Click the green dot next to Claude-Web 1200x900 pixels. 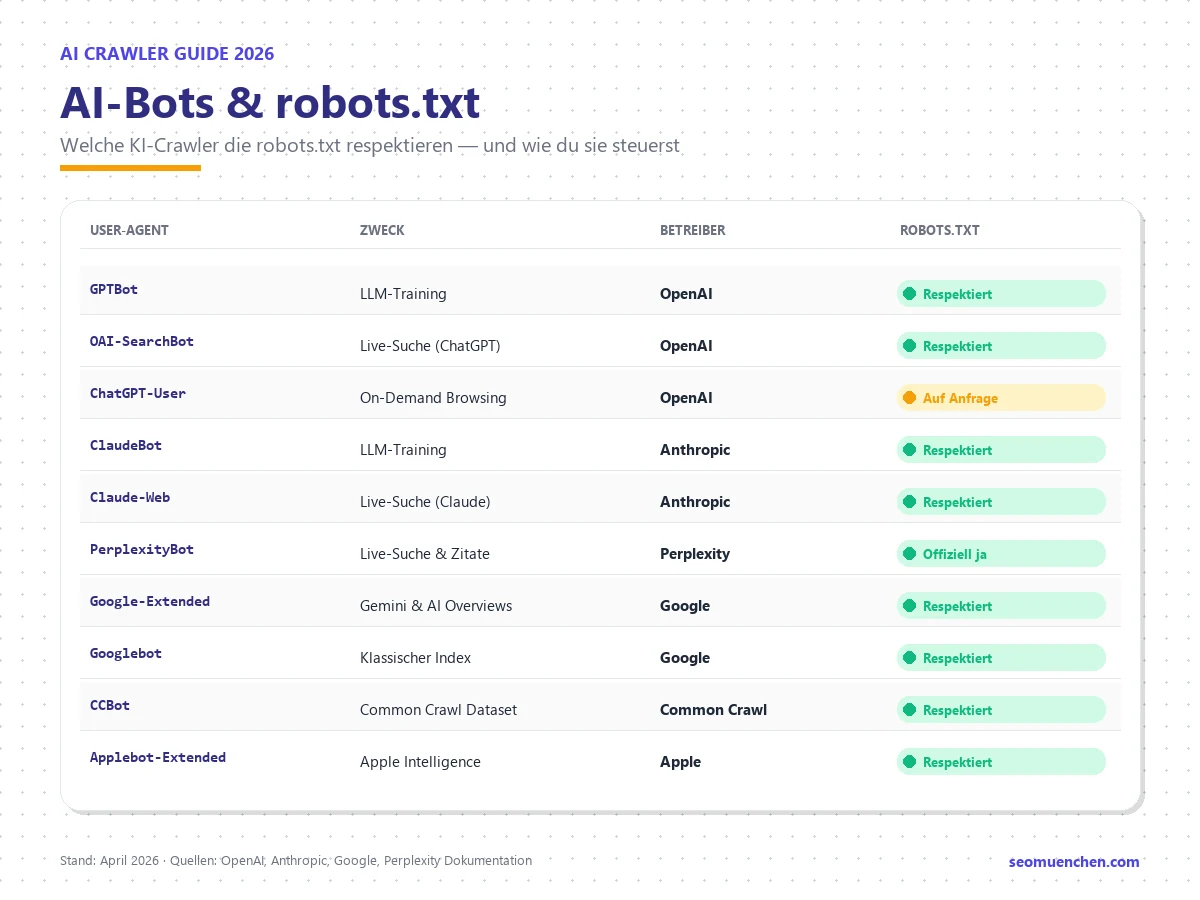point(910,502)
